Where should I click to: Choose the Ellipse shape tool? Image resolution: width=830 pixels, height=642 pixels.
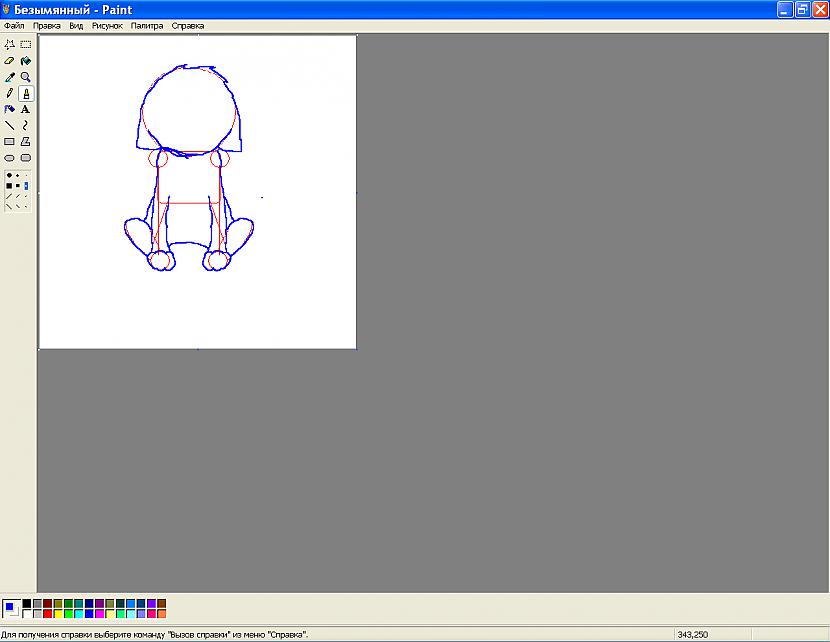click(x=10, y=158)
